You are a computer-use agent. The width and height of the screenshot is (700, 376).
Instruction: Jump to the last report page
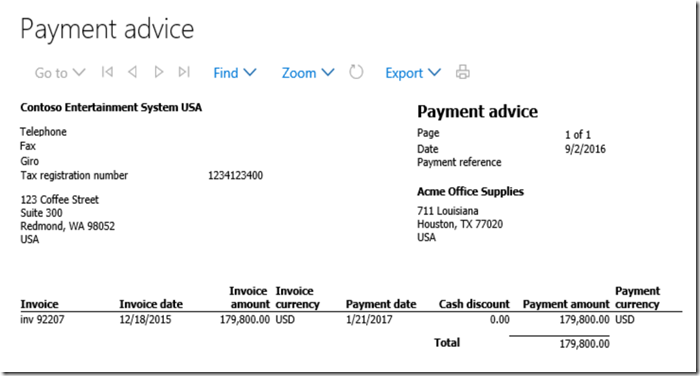[184, 72]
